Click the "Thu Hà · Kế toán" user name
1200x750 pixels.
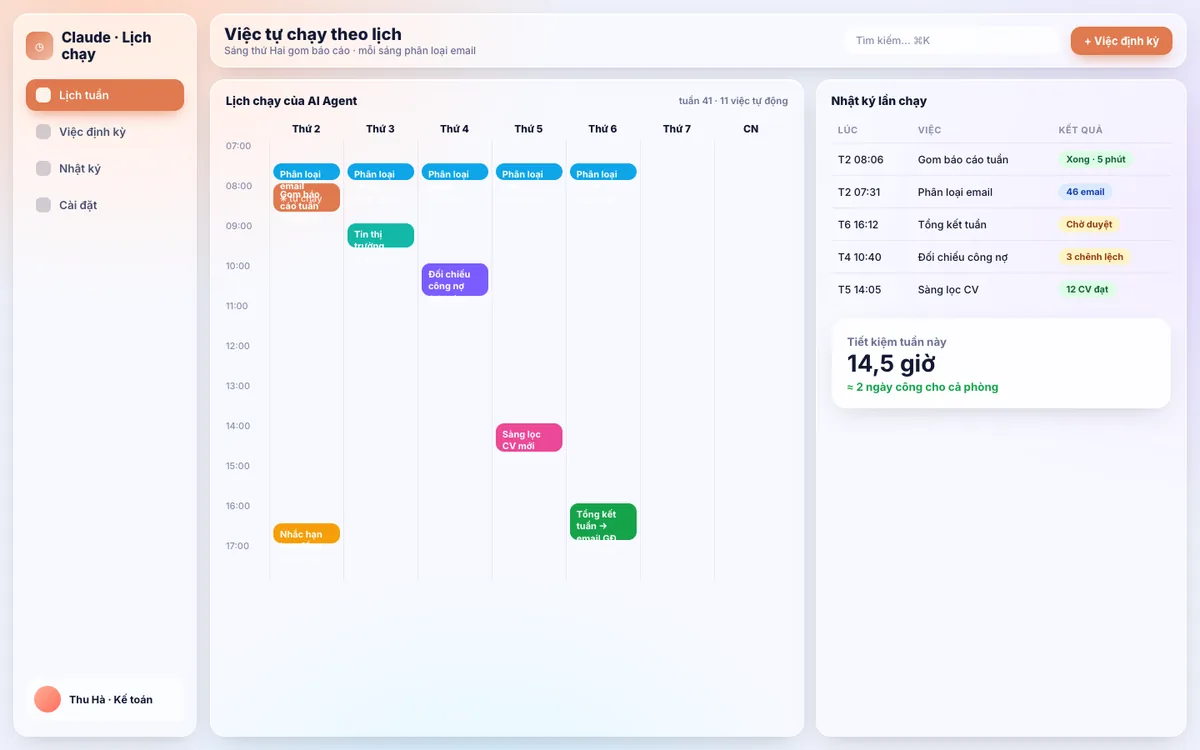111,700
